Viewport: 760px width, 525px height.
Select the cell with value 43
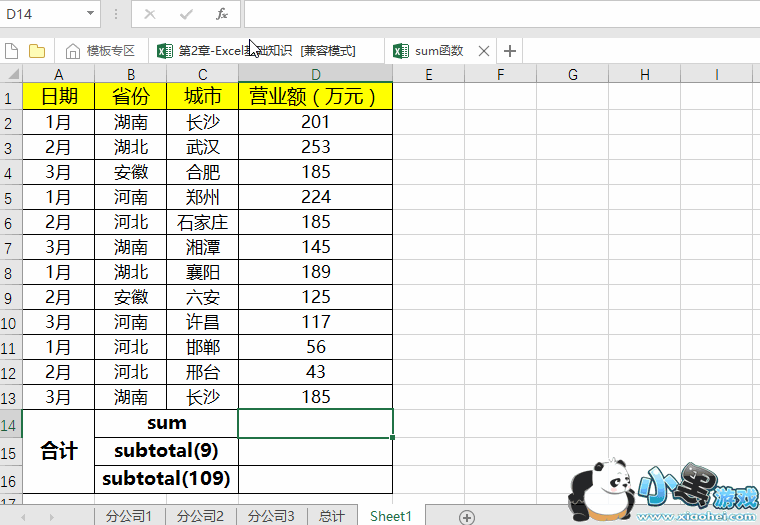tap(316, 372)
